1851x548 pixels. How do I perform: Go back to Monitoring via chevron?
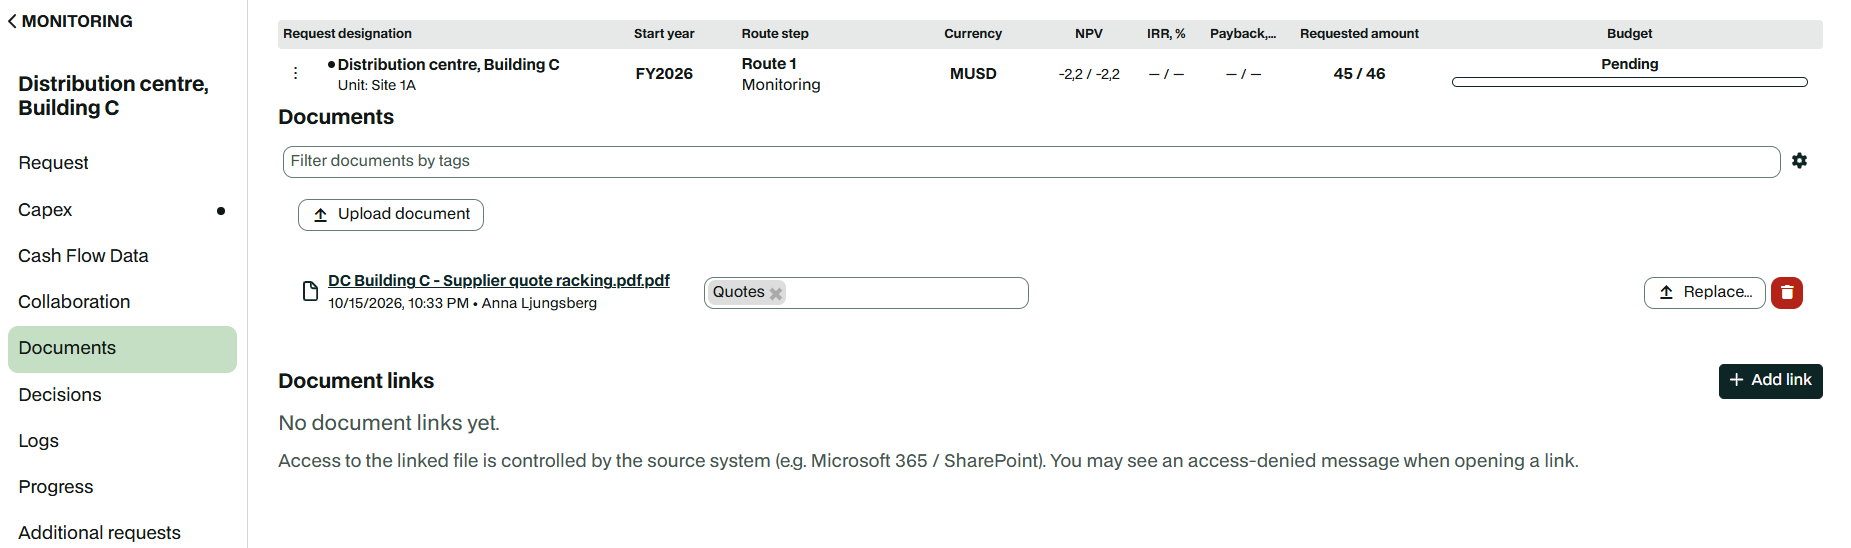pyautogui.click(x=12, y=21)
